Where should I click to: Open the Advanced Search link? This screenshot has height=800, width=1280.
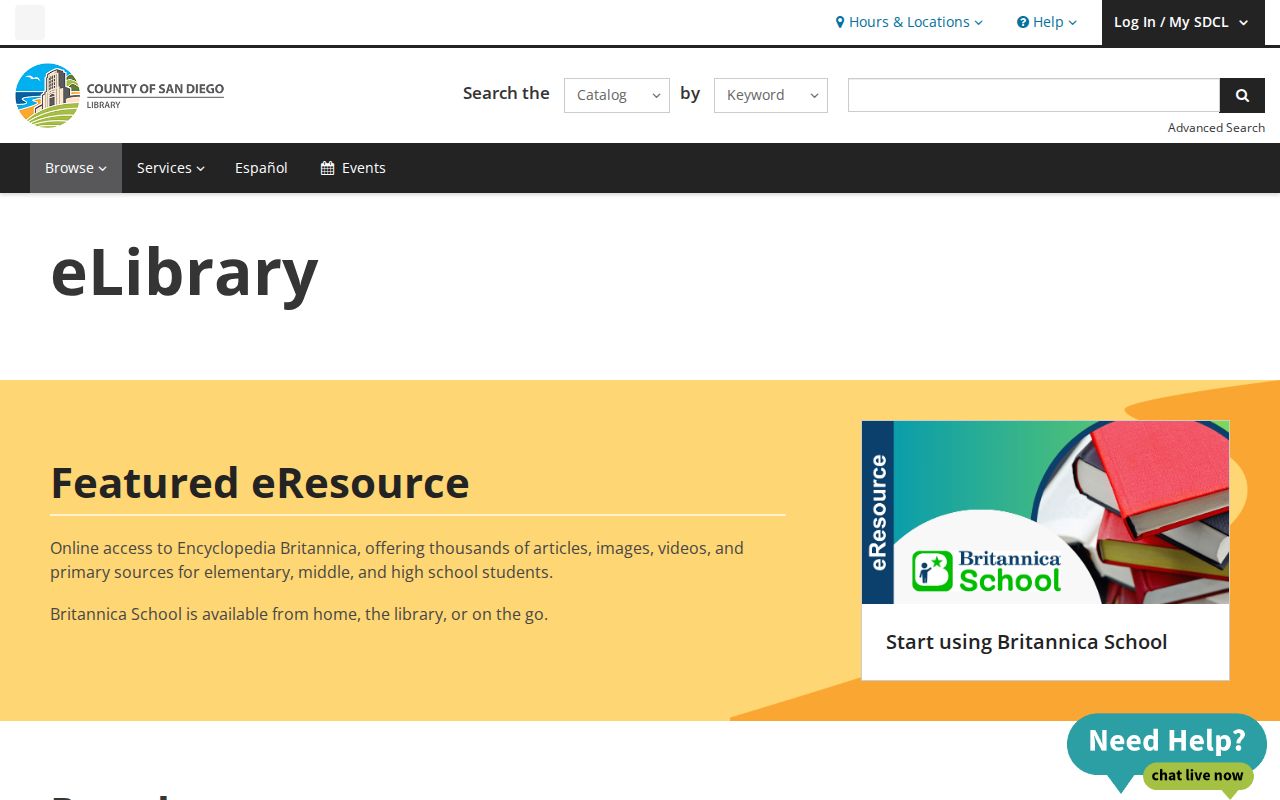tap(1216, 128)
